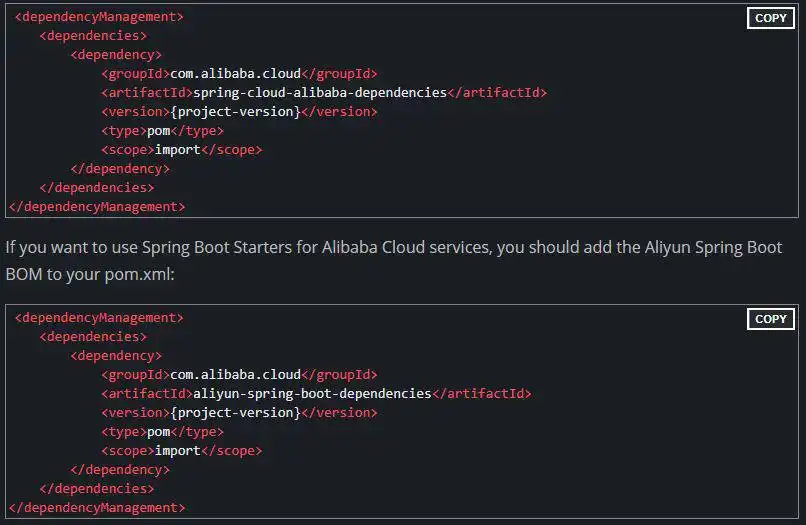The width and height of the screenshot is (806, 525).
Task: Click type pom line in second block
Action: (162, 432)
